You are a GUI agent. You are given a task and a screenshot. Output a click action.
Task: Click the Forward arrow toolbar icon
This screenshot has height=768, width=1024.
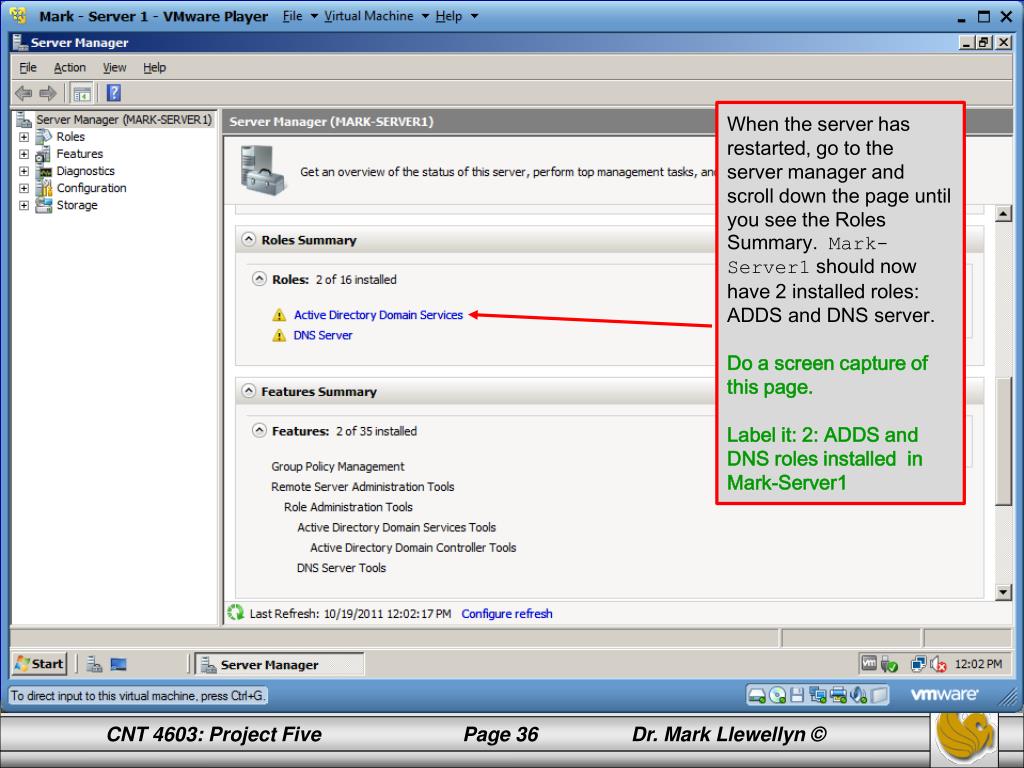(48, 93)
